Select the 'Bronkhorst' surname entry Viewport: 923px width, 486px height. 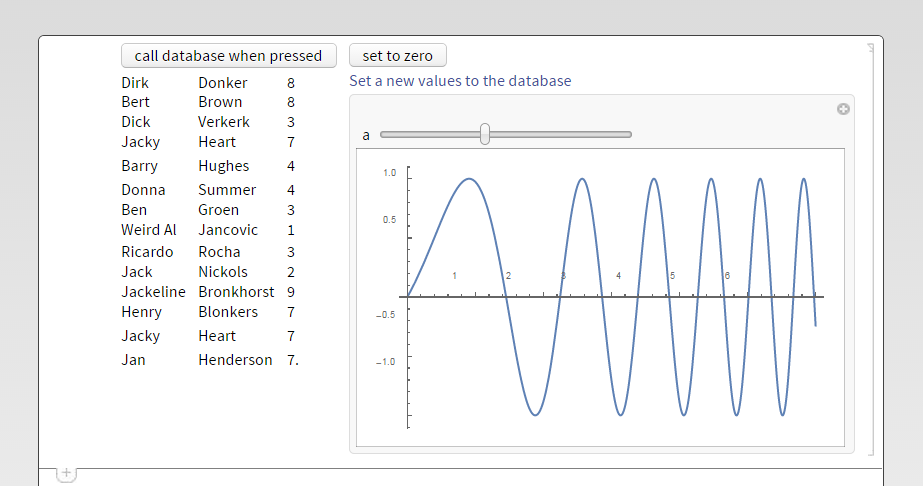tap(236, 292)
